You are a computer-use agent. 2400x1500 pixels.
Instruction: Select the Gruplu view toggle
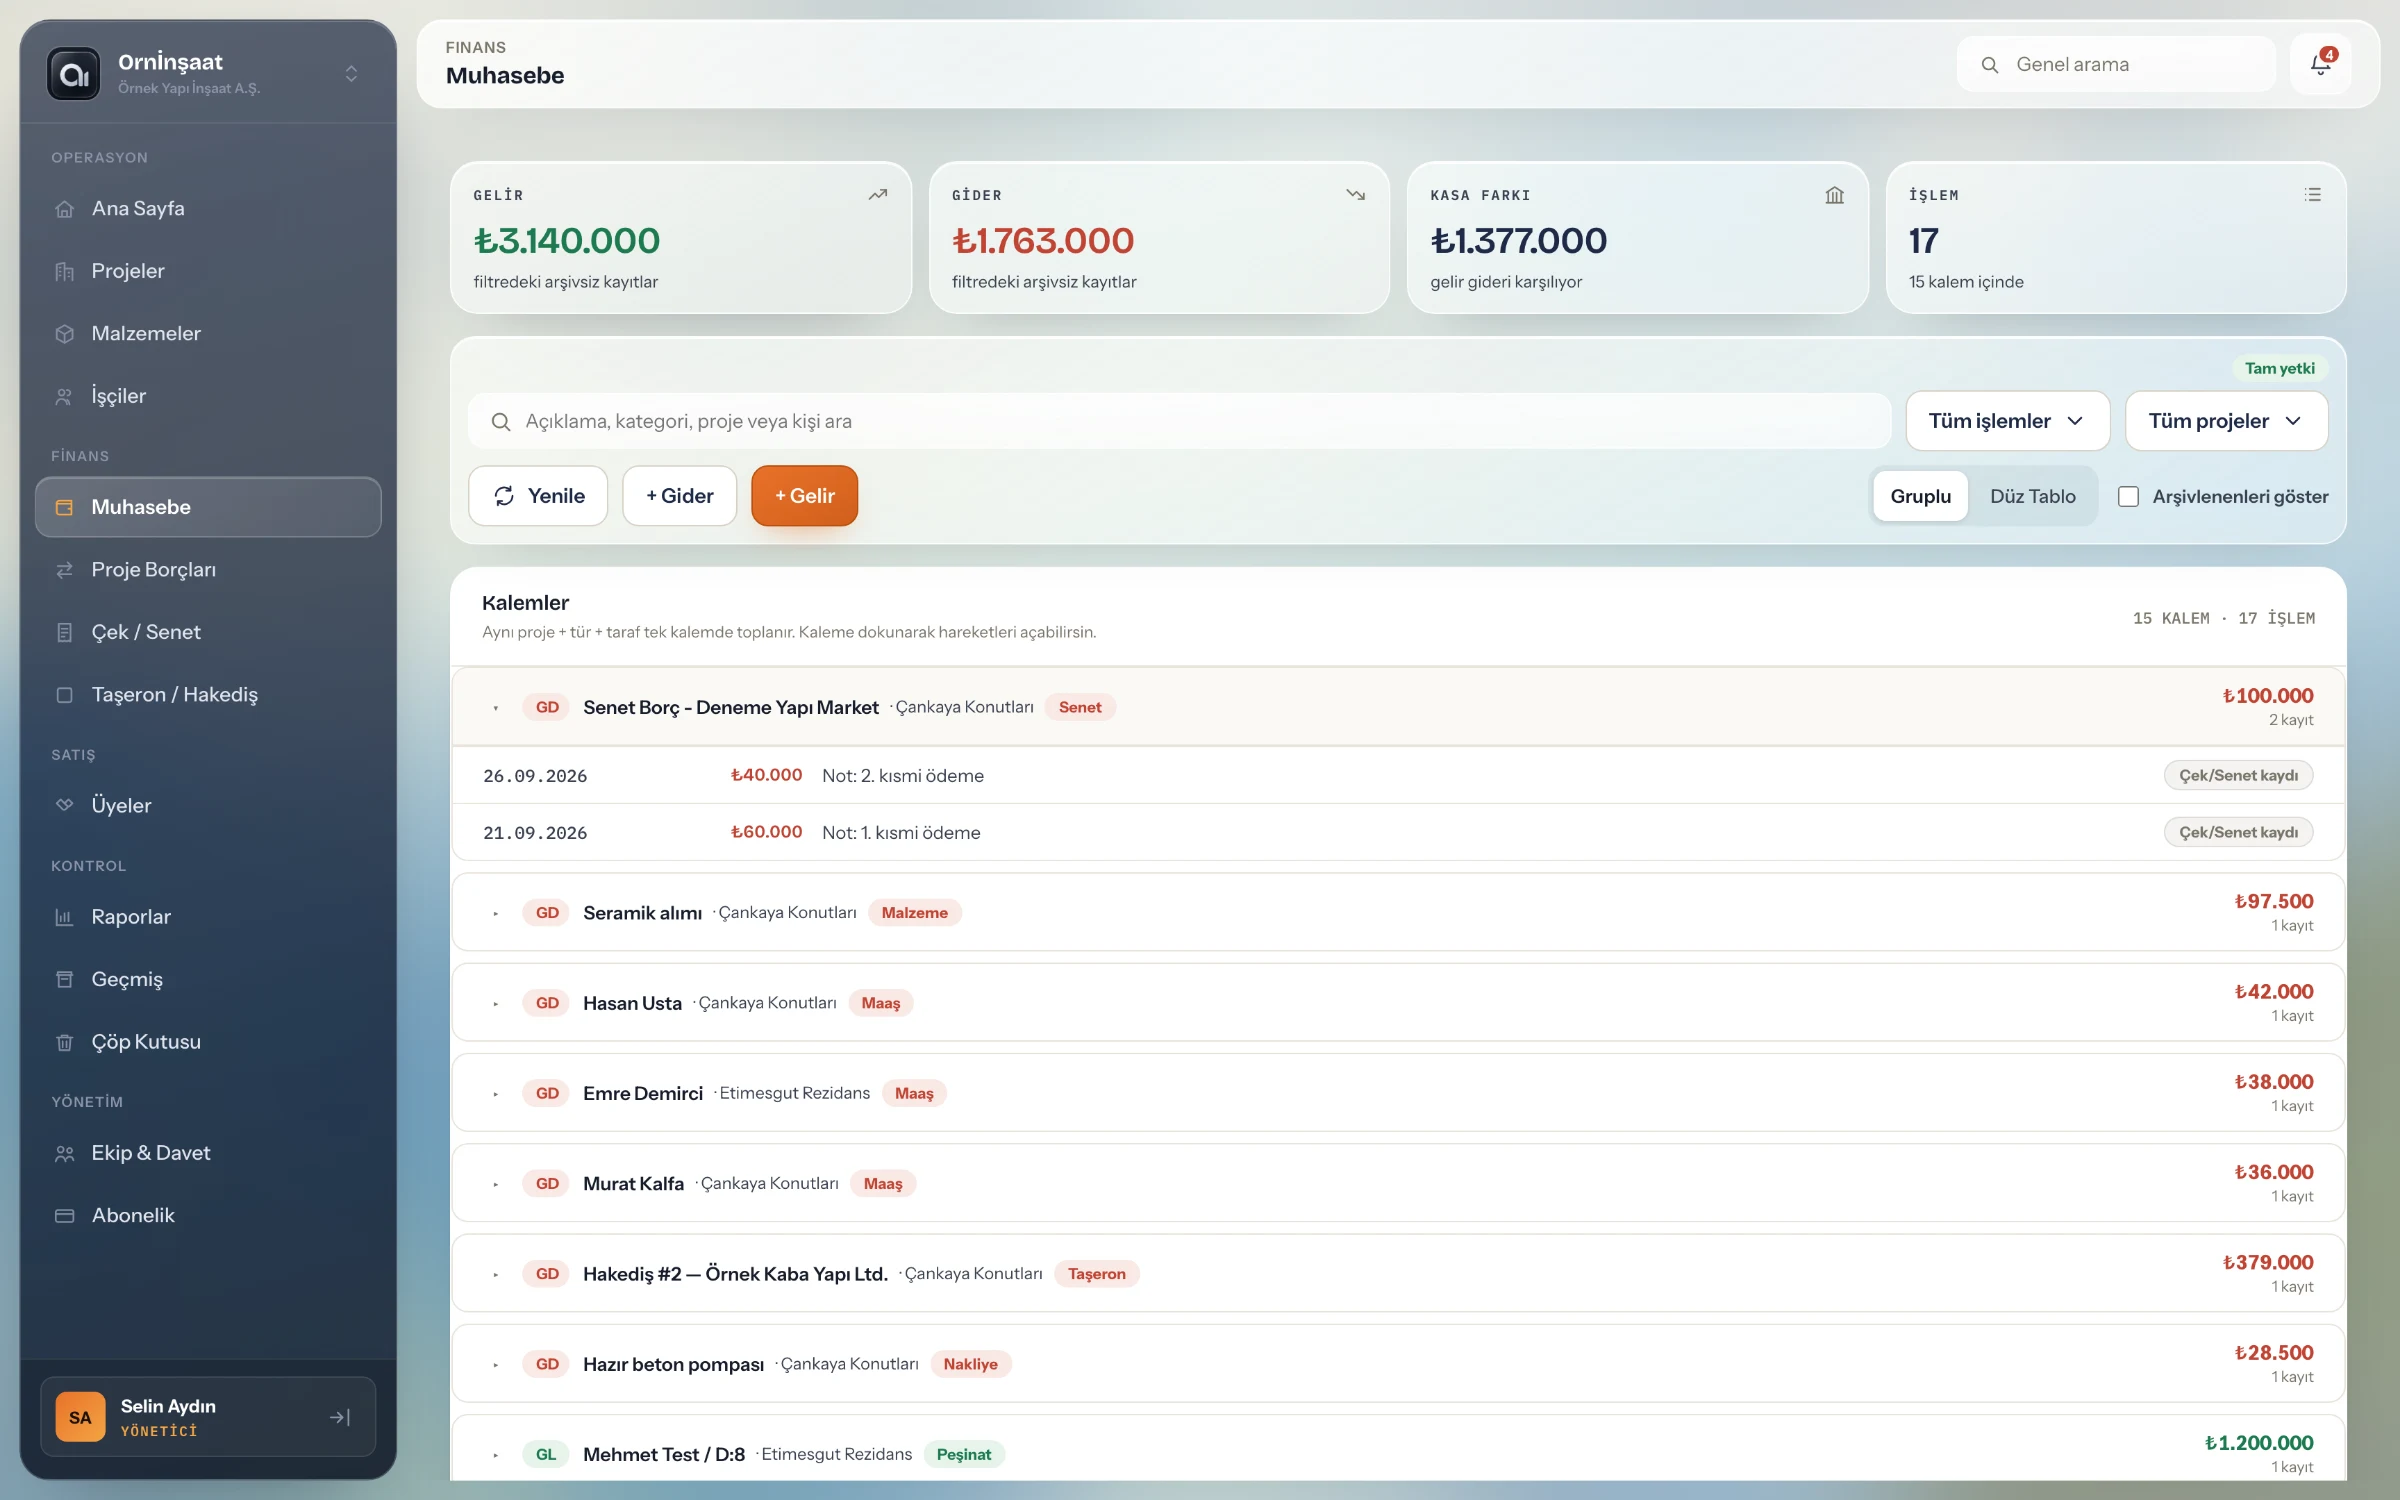point(1920,497)
